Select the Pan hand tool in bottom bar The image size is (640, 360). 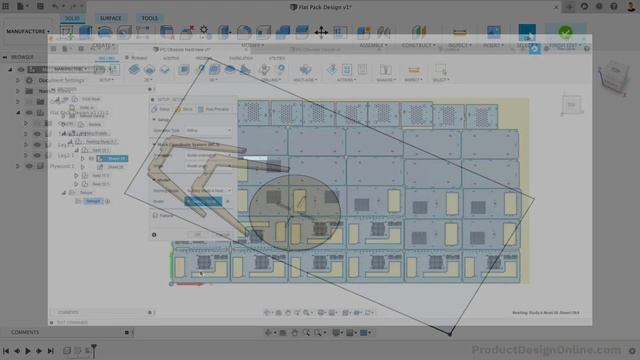point(294,333)
